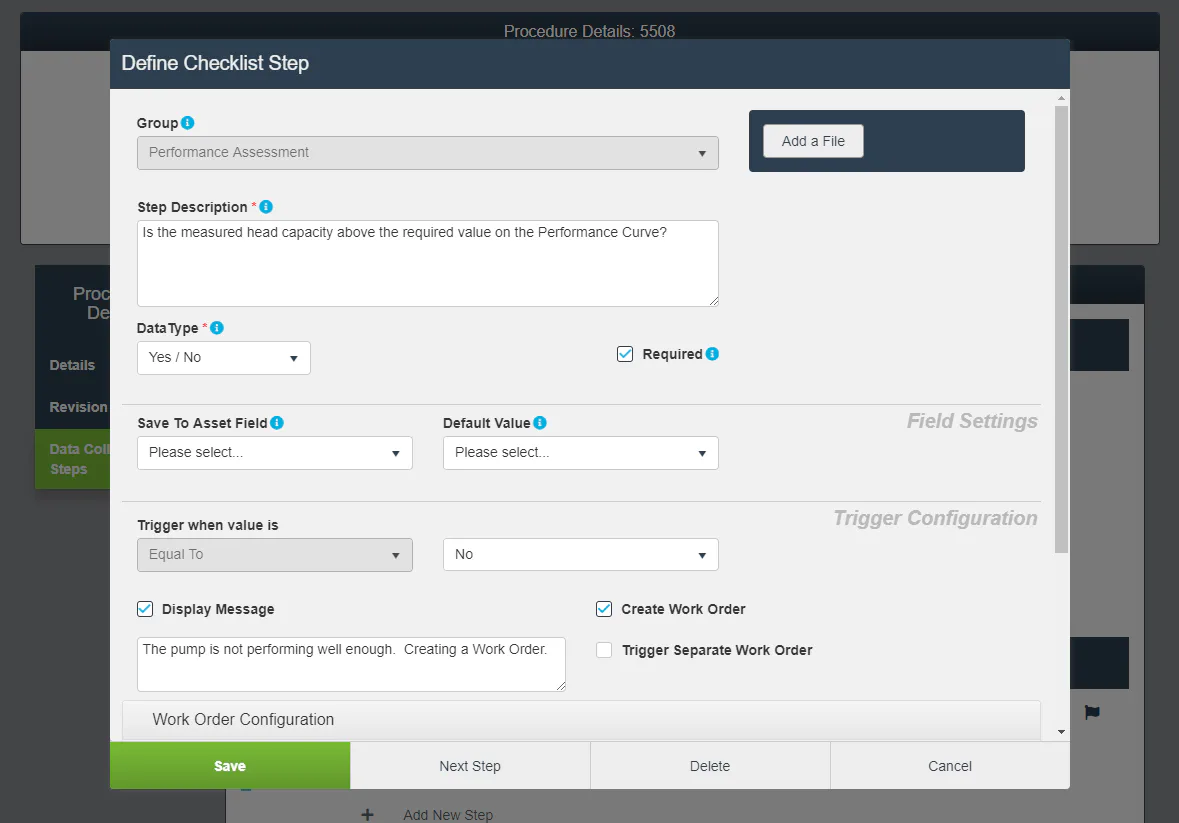The height and width of the screenshot is (823, 1179).
Task: Click the dialog's vertical scrollbar thumb
Action: [1061, 329]
